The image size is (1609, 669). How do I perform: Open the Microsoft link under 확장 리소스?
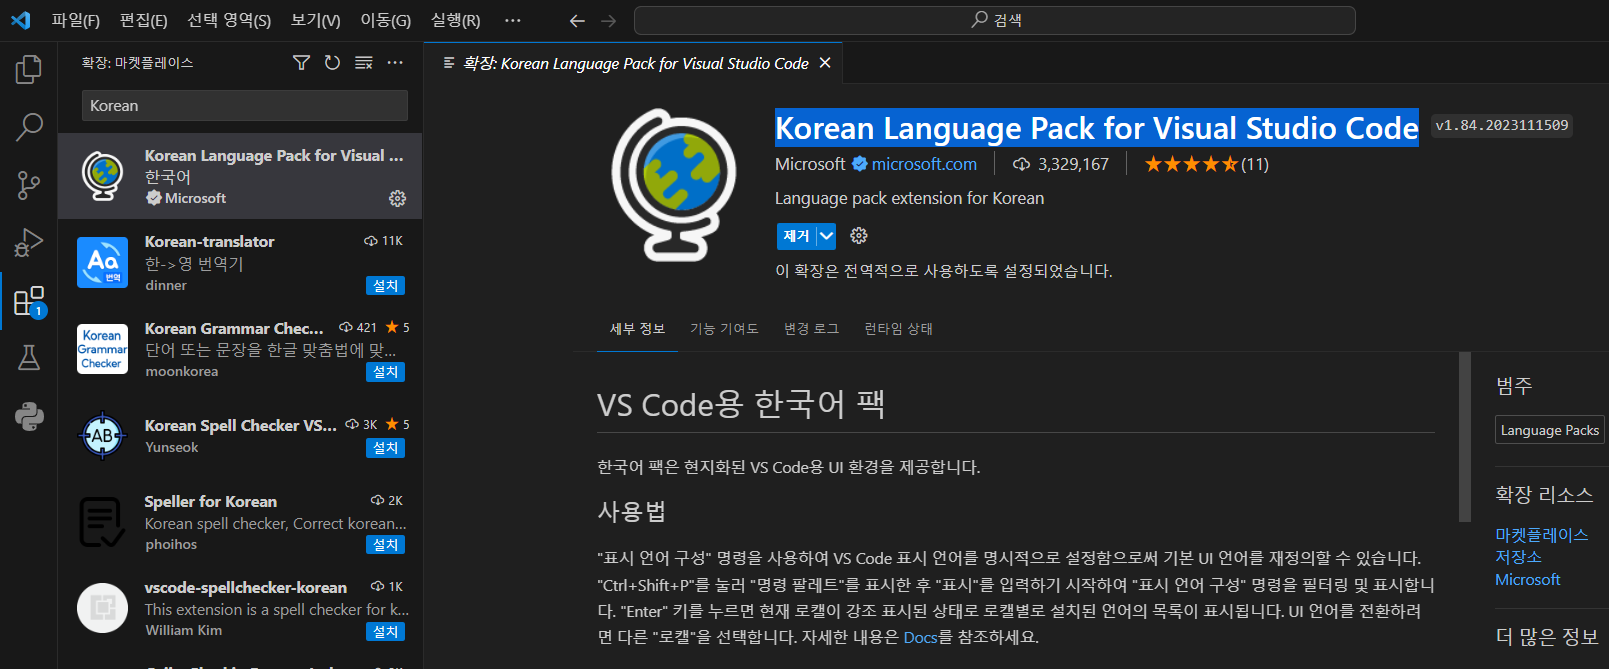tap(1527, 580)
